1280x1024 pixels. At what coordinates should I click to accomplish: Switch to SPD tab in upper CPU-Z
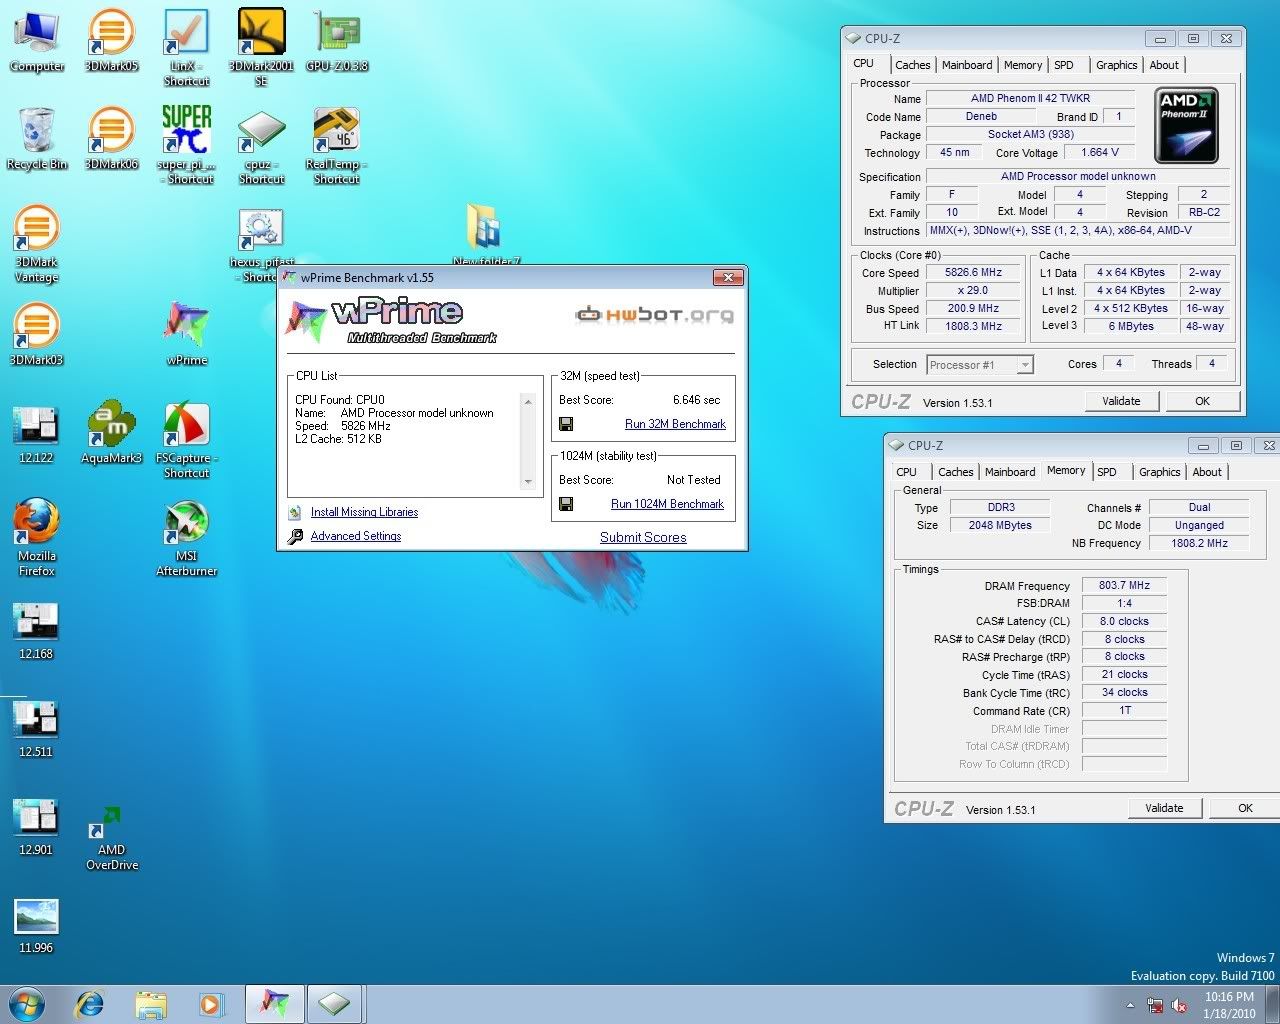click(1064, 65)
